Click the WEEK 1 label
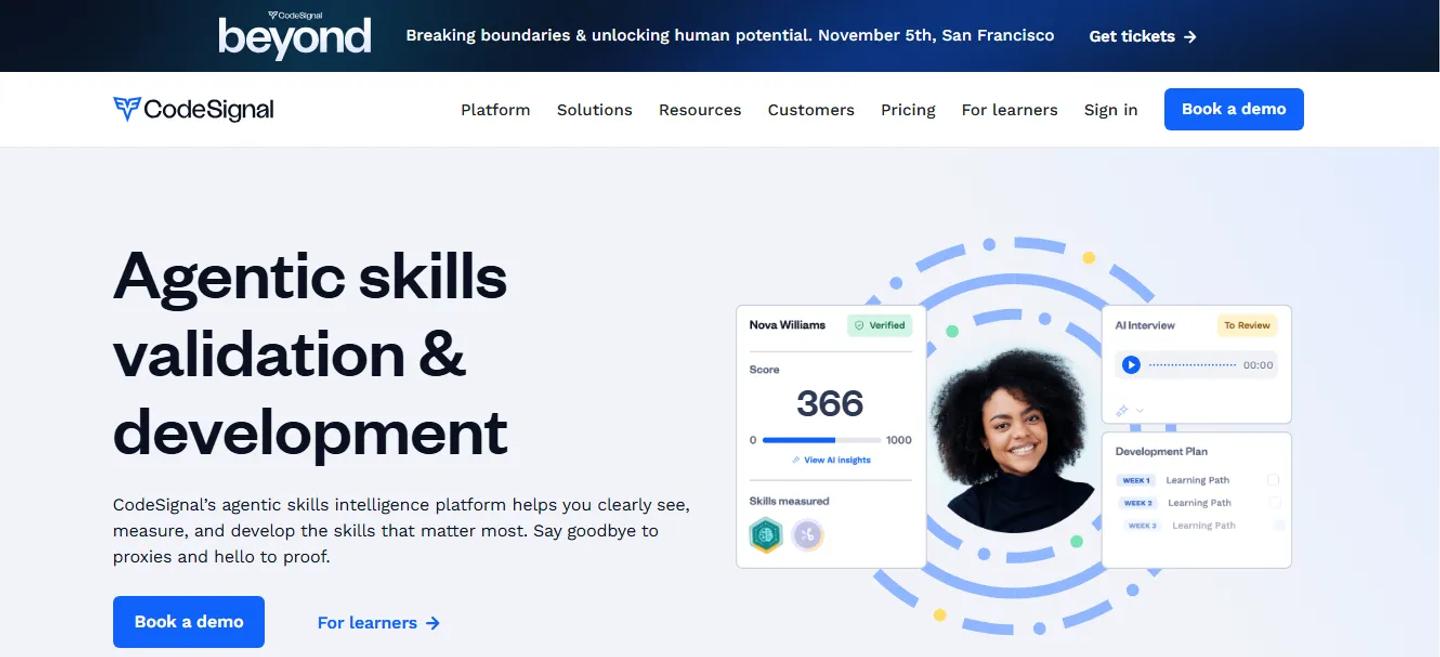Image resolution: width=1440 pixels, height=657 pixels. coord(1135,480)
